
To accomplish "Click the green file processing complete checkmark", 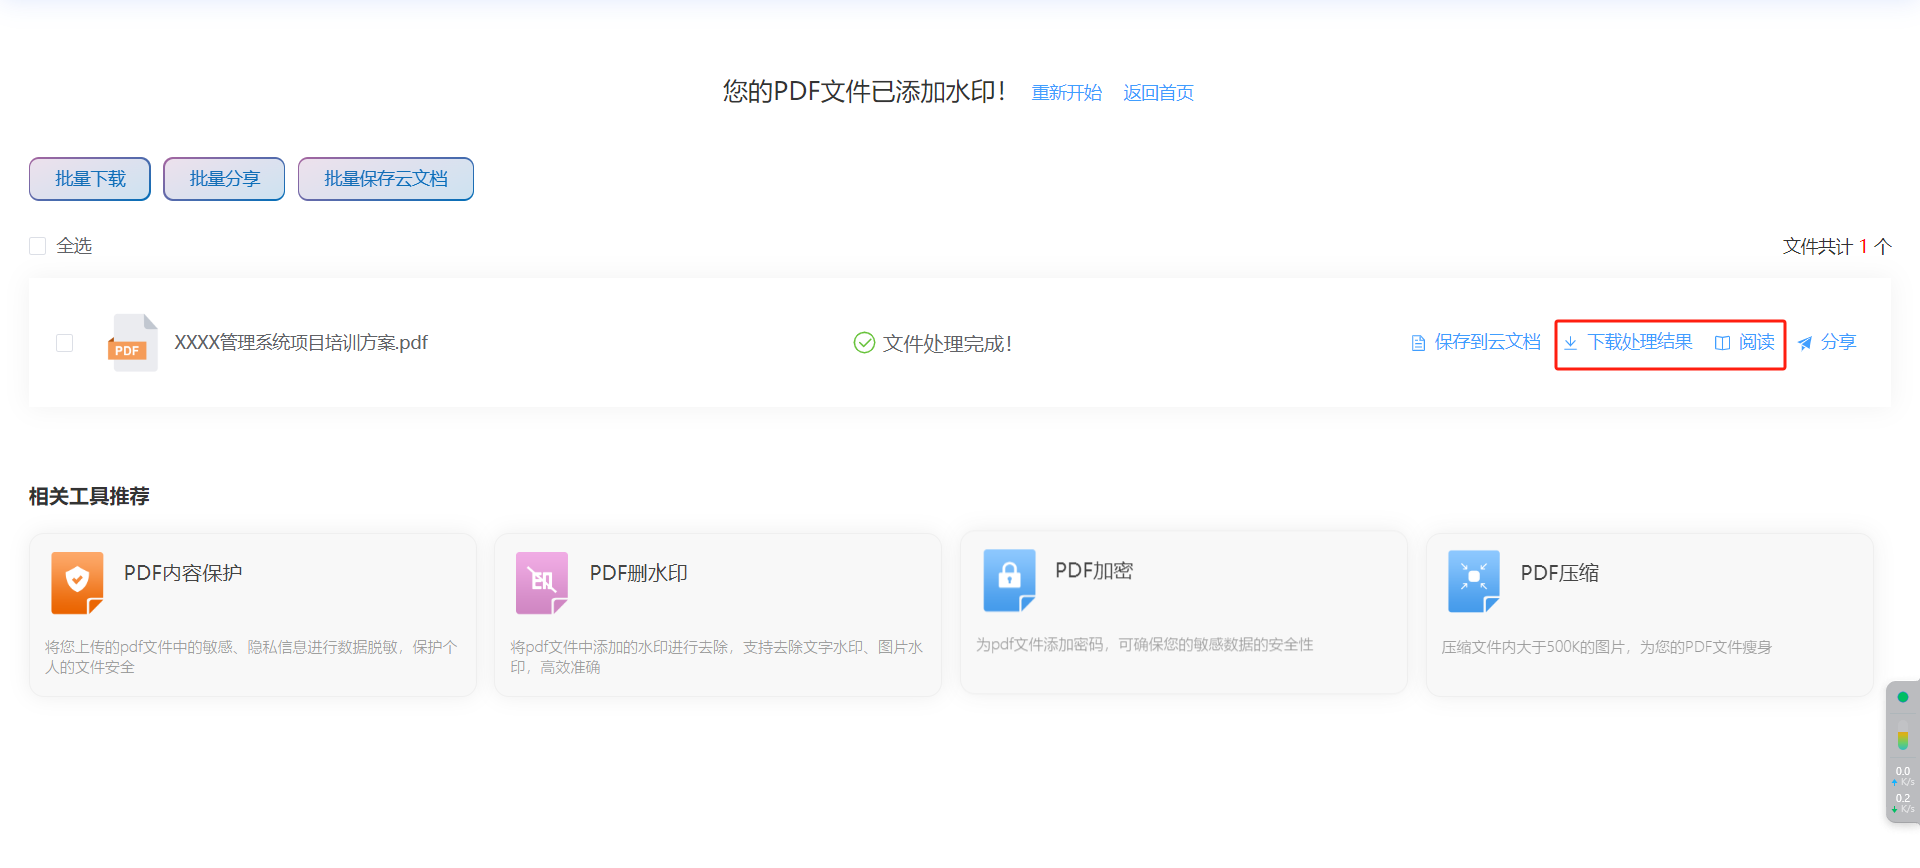I will (x=864, y=343).
